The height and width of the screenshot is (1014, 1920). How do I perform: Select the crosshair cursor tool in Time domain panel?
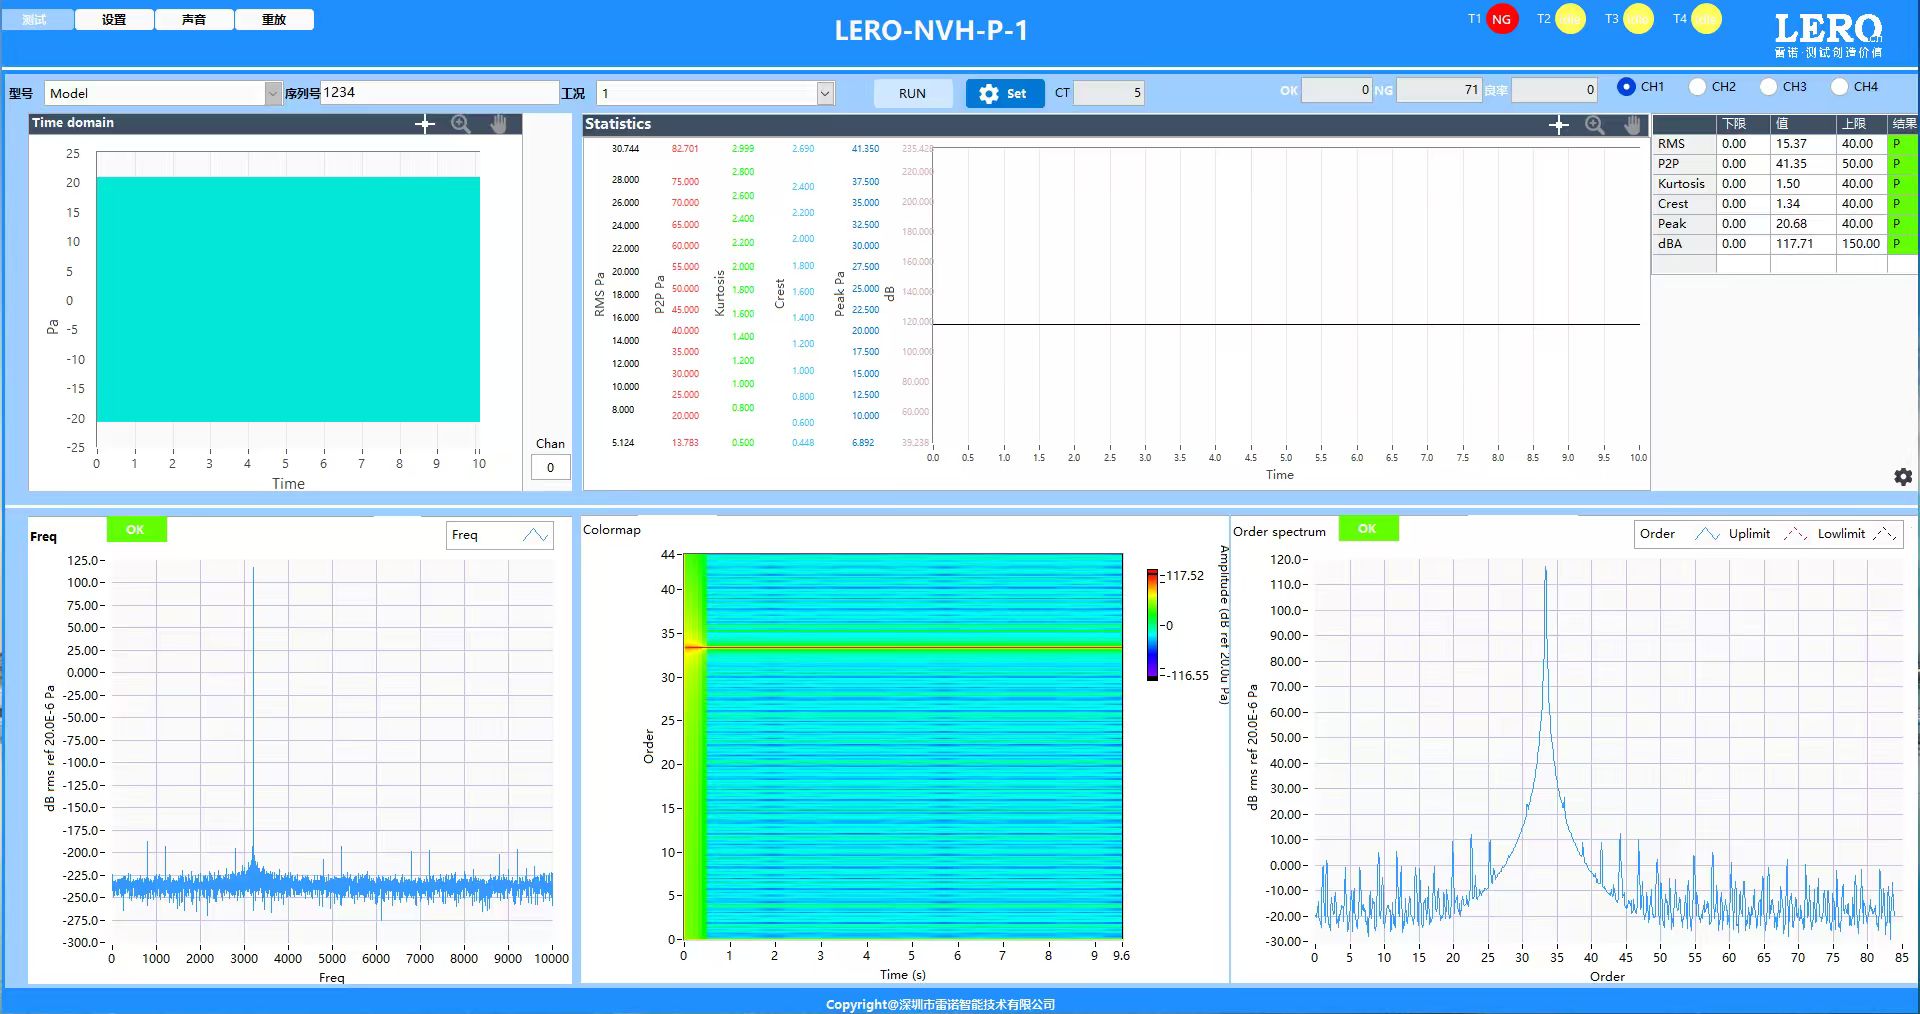tap(425, 124)
